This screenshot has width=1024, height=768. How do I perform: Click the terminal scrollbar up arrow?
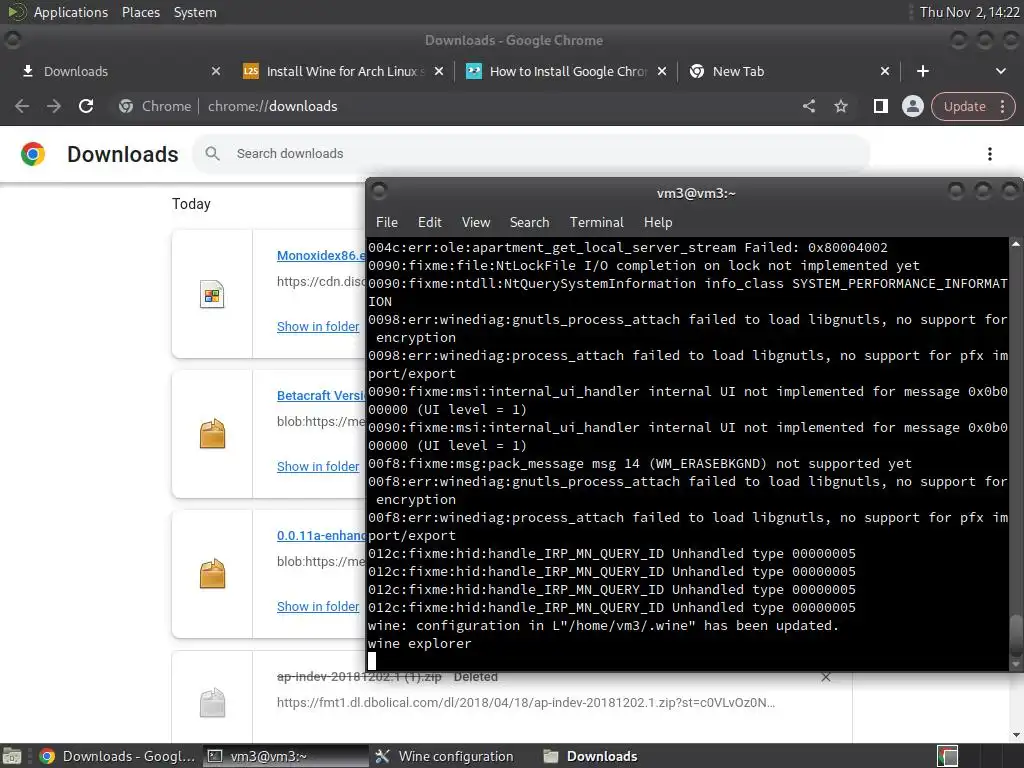coord(1016,244)
